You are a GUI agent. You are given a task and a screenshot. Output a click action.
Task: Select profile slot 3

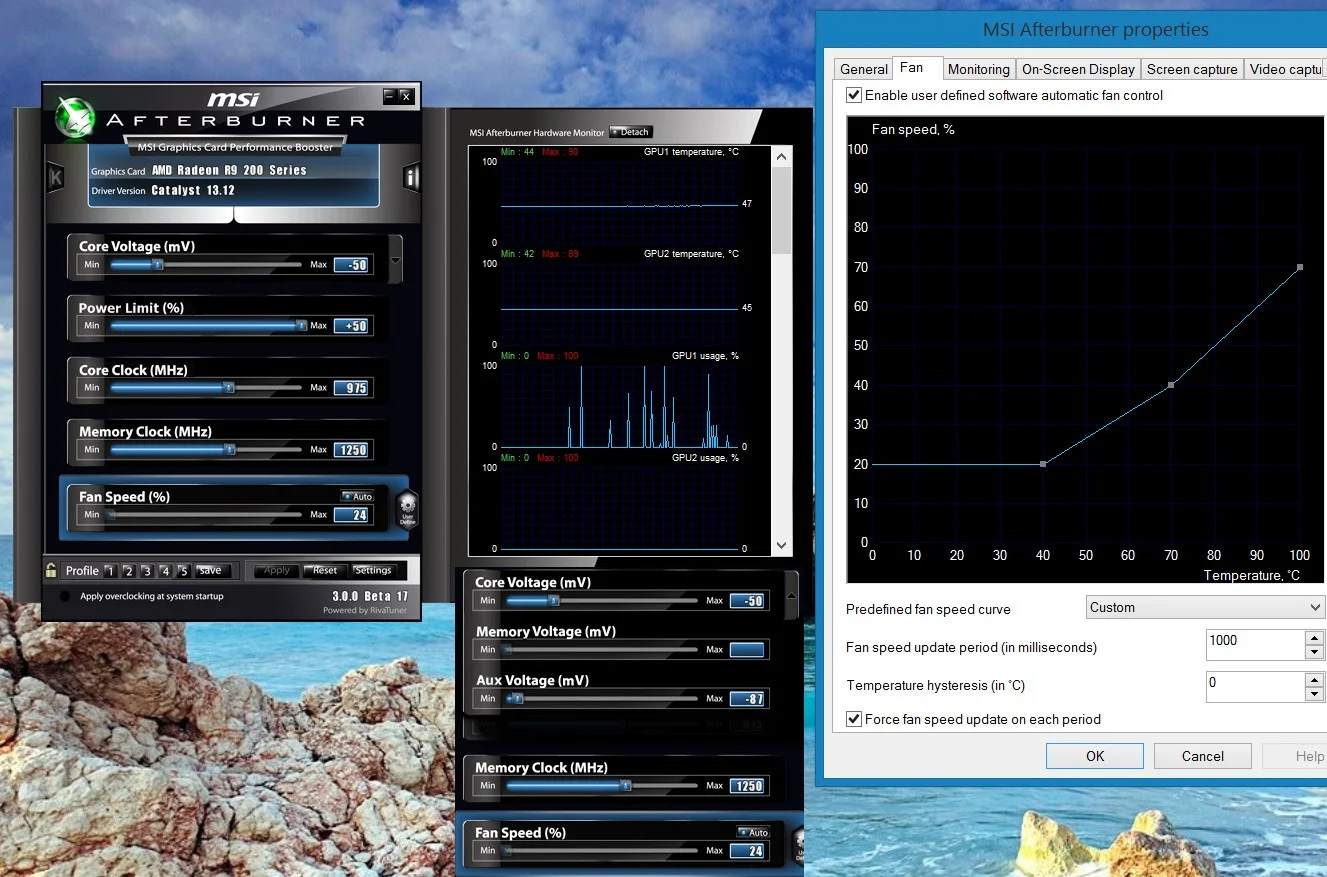tap(146, 571)
